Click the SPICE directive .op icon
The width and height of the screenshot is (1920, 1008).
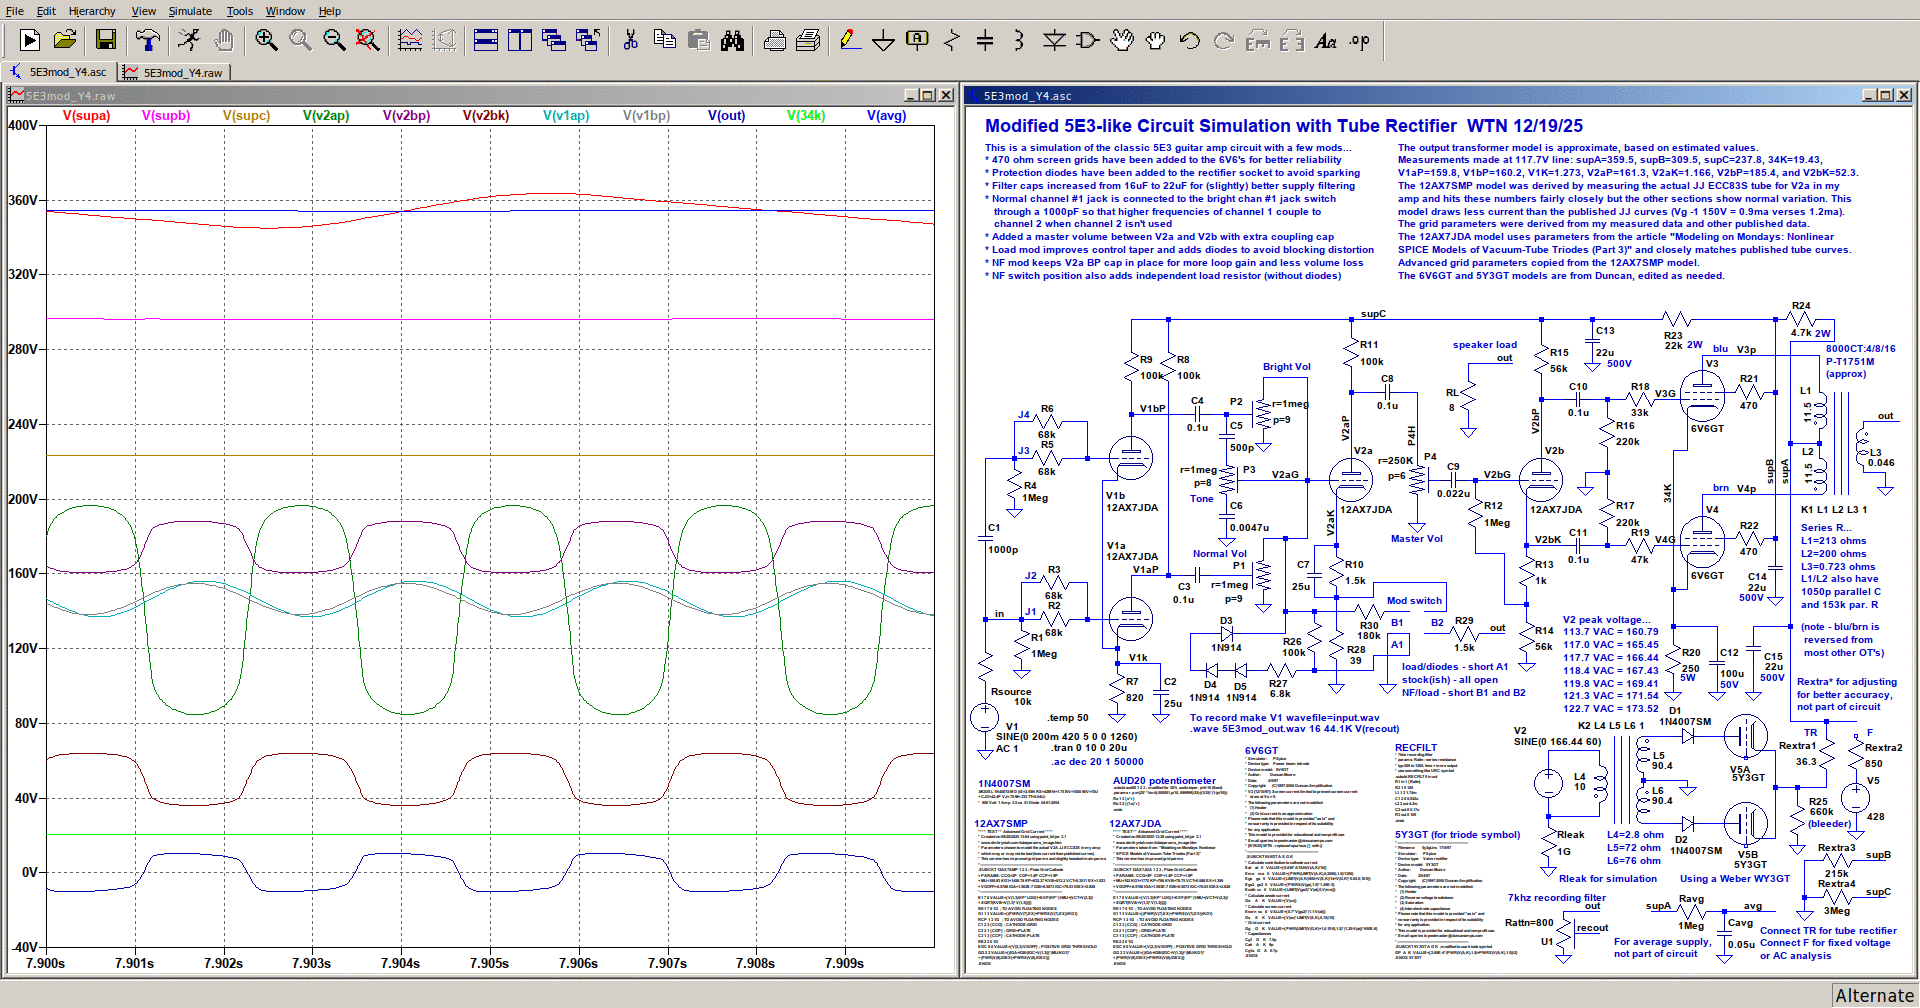1360,40
